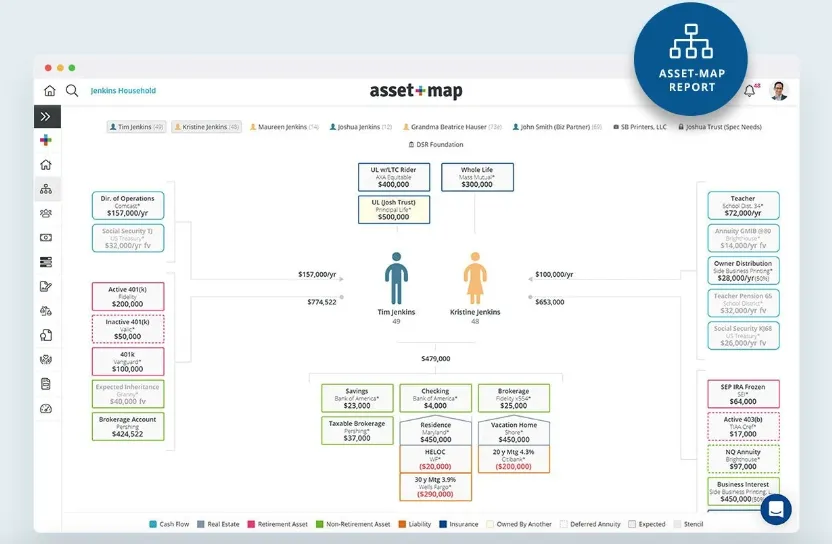This screenshot has width=832, height=544.
Task: Open the UL w/LTC Rider insurance card
Action: point(394,177)
